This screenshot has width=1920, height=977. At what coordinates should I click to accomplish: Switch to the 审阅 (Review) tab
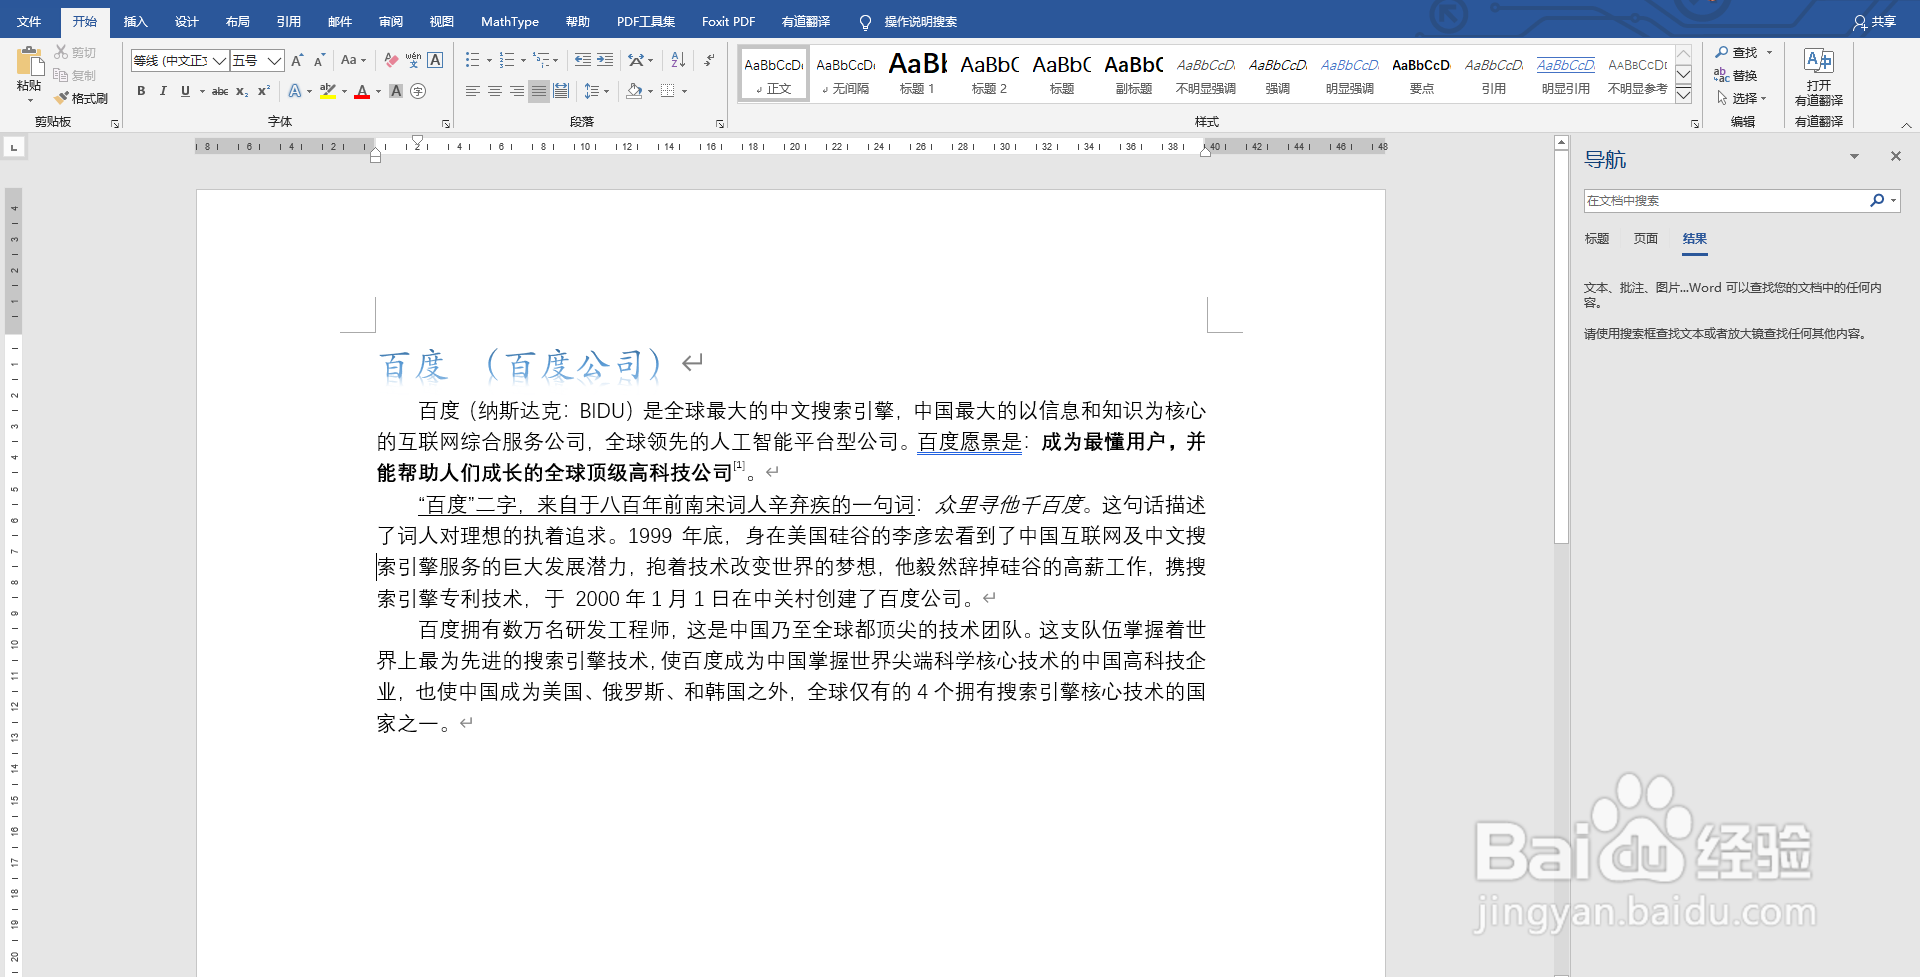click(x=391, y=22)
